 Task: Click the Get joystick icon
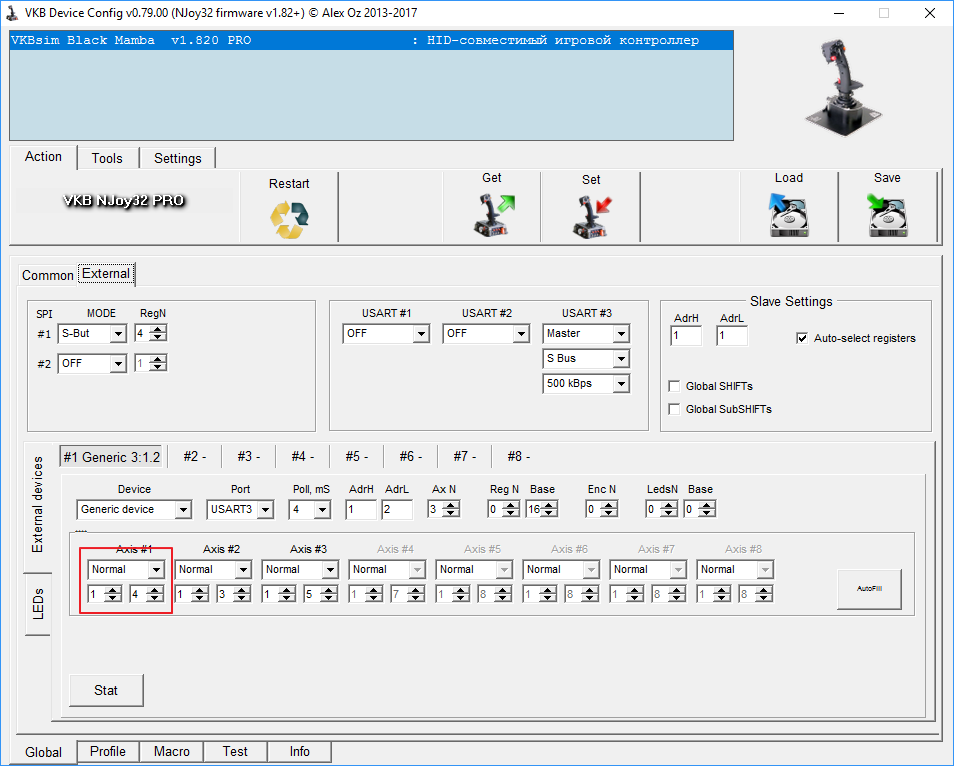[493, 215]
